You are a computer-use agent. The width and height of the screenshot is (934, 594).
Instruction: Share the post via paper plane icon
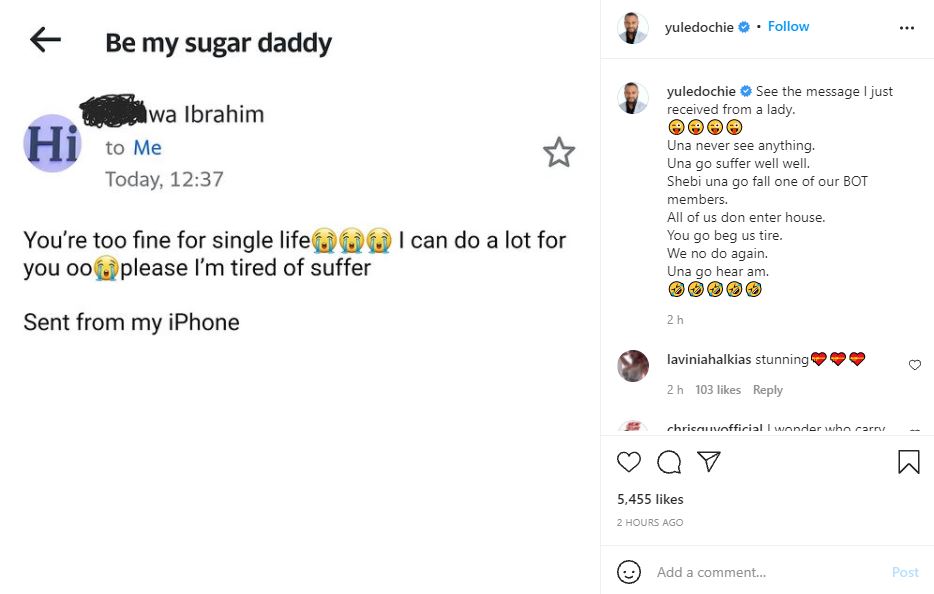tap(709, 462)
